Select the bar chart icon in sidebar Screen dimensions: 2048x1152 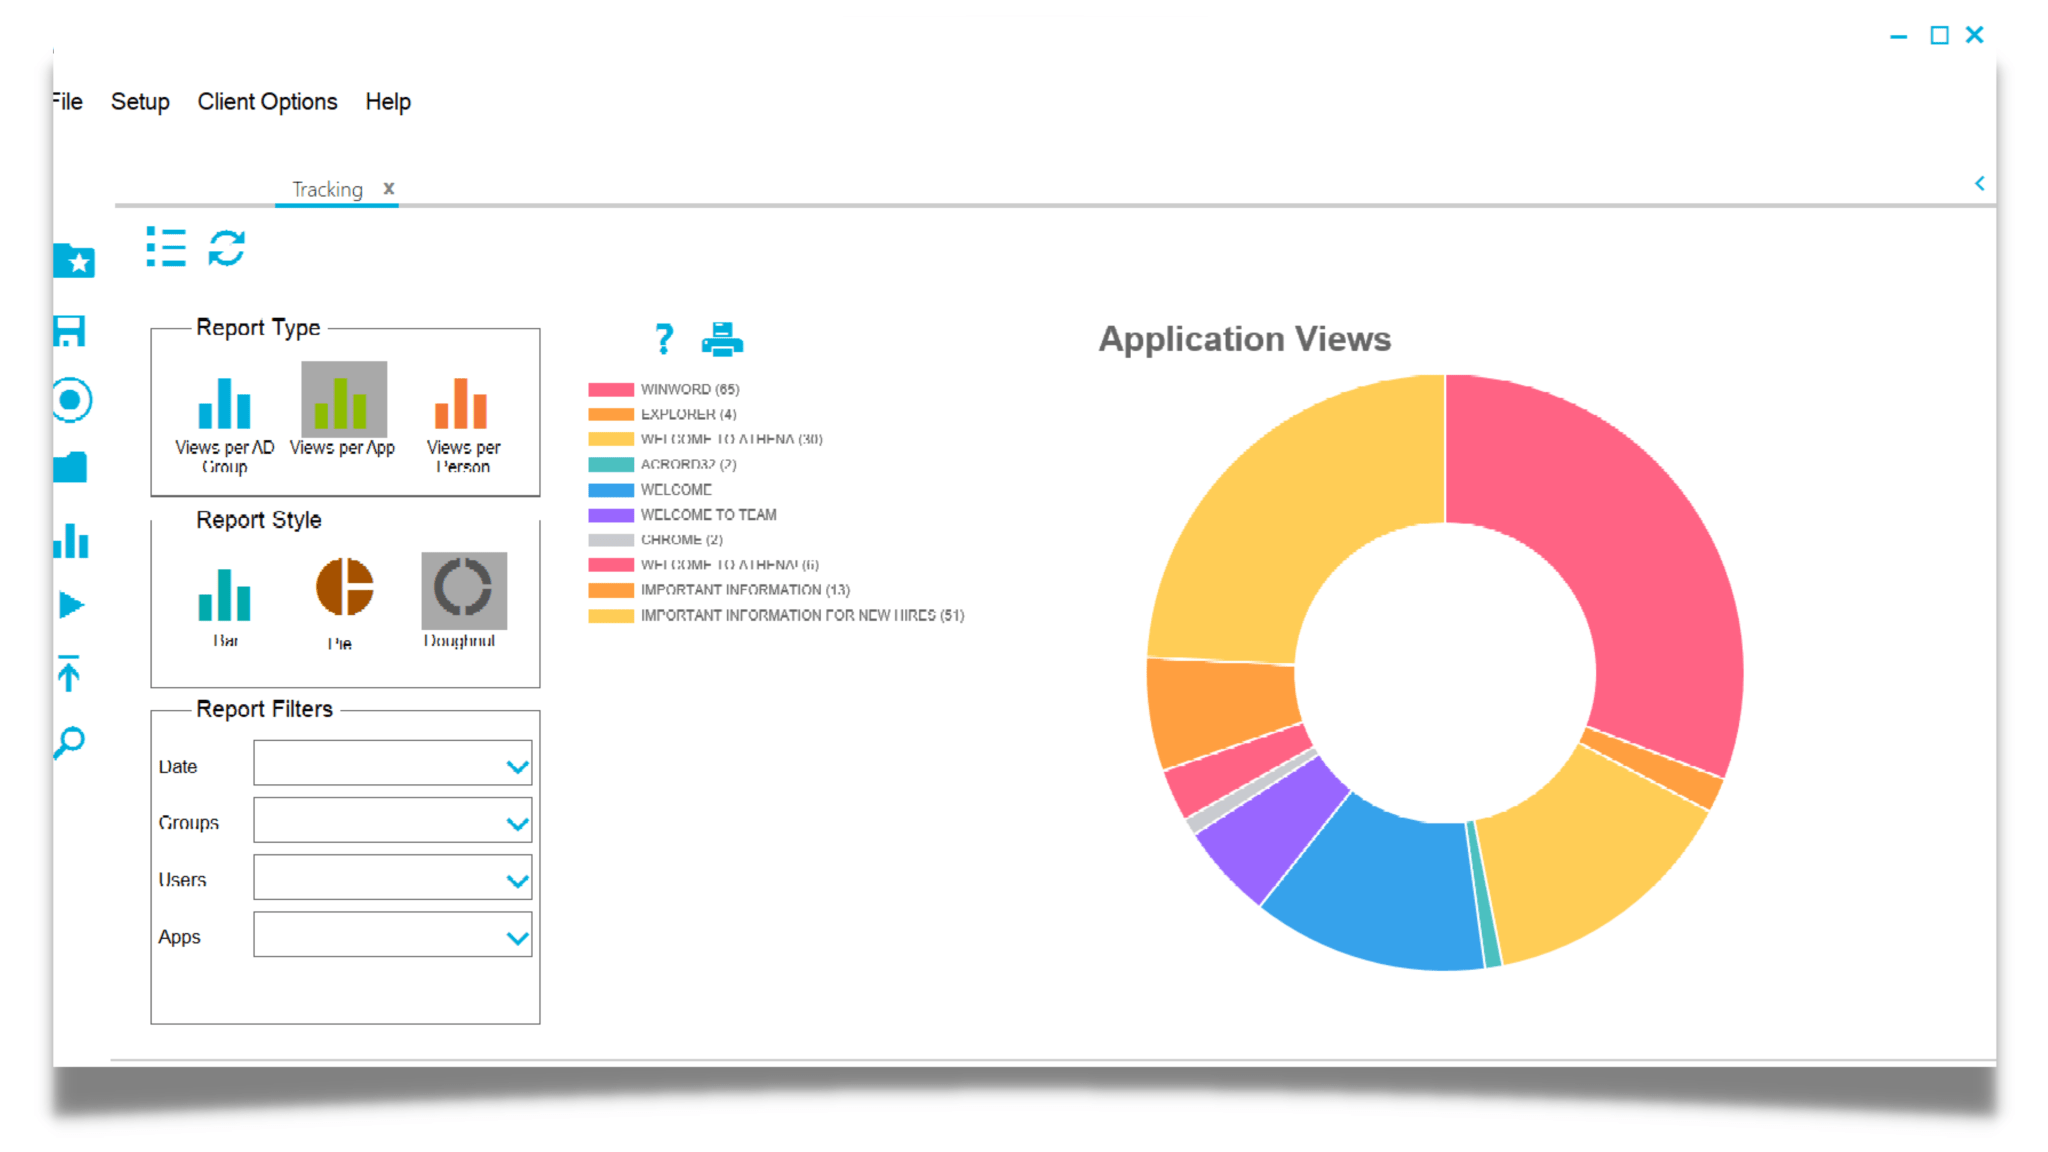click(x=69, y=541)
